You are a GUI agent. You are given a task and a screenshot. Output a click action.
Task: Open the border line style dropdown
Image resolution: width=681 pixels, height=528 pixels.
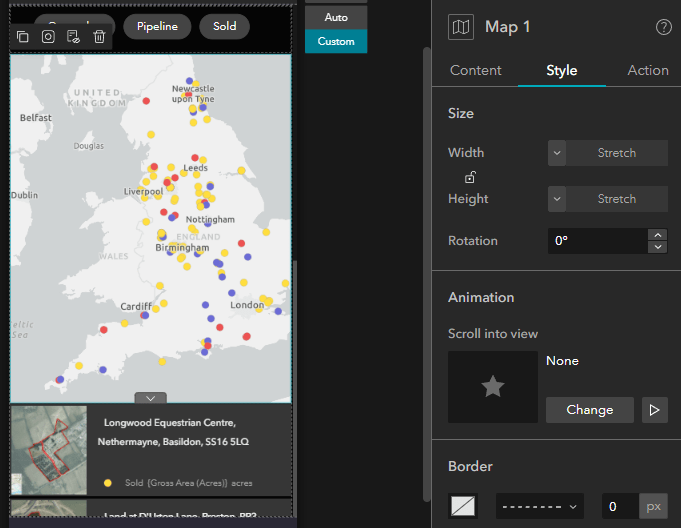coord(540,507)
